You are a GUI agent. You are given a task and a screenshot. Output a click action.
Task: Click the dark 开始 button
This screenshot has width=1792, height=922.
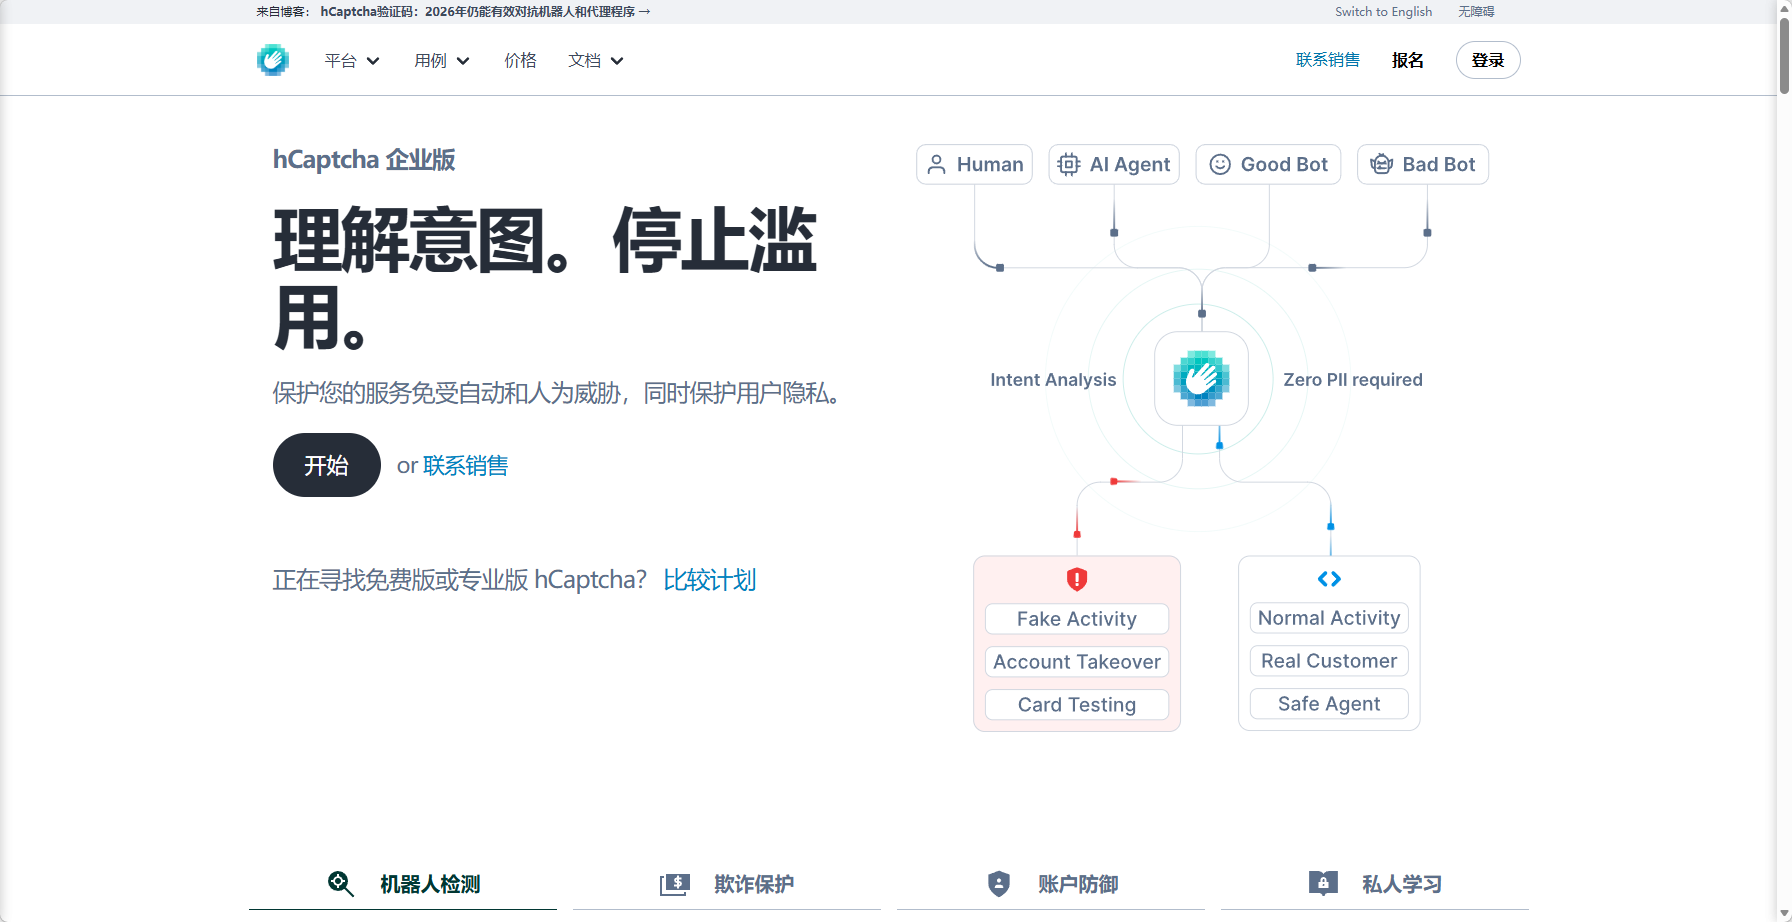(327, 465)
